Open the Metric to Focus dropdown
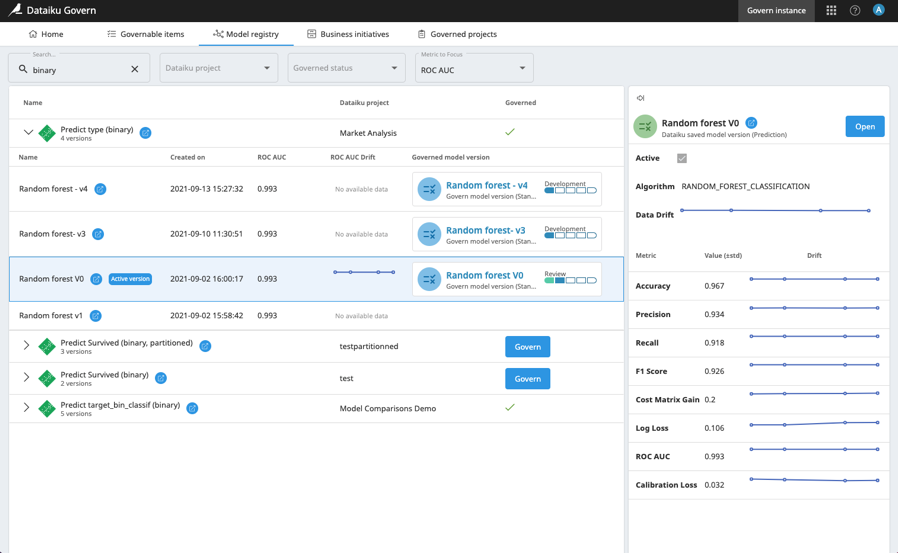Image resolution: width=898 pixels, height=553 pixels. pyautogui.click(x=473, y=69)
